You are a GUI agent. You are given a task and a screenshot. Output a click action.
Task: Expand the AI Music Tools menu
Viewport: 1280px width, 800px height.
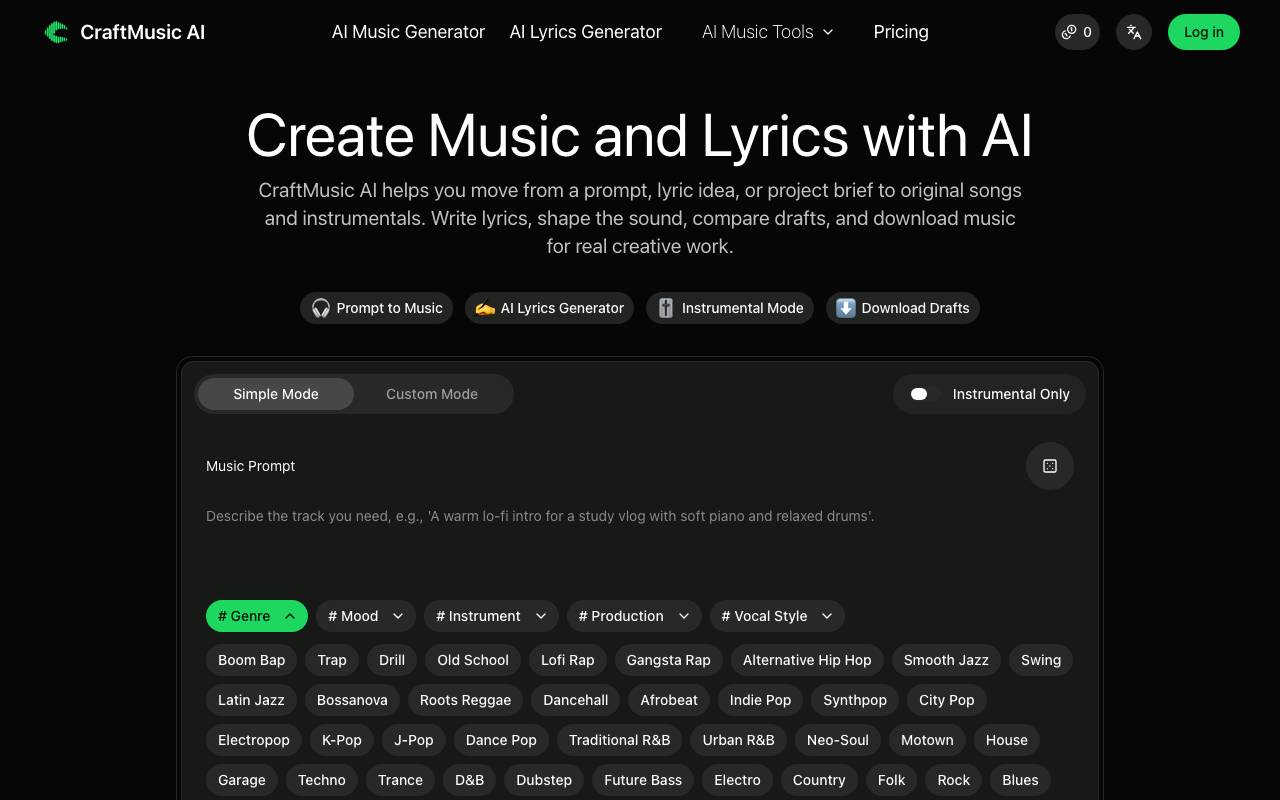pos(768,32)
